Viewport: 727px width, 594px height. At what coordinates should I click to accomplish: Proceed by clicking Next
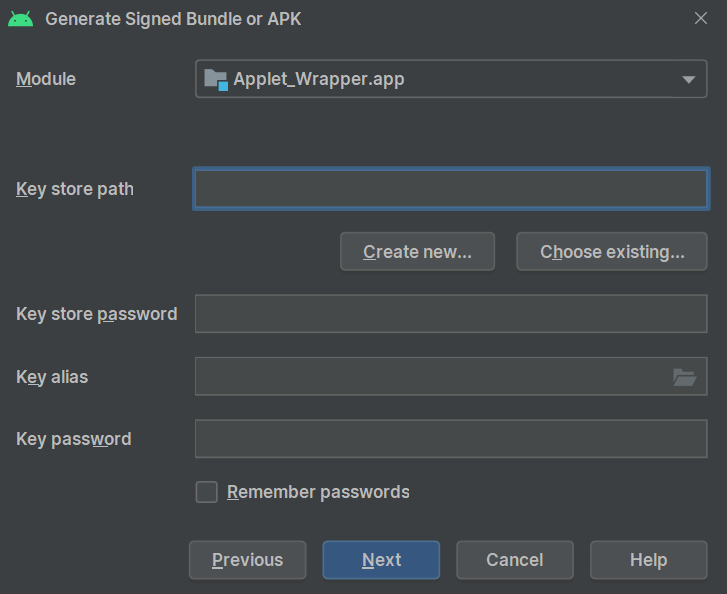pyautogui.click(x=381, y=560)
